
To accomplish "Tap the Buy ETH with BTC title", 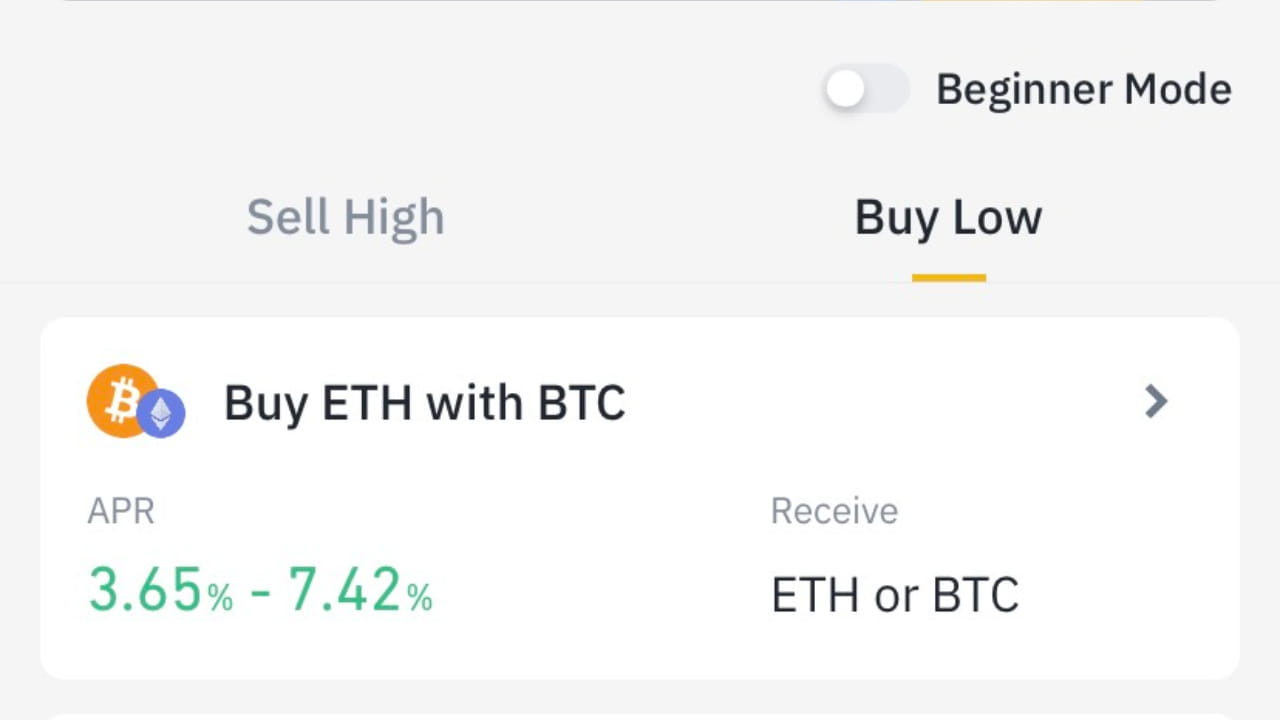I will (424, 402).
